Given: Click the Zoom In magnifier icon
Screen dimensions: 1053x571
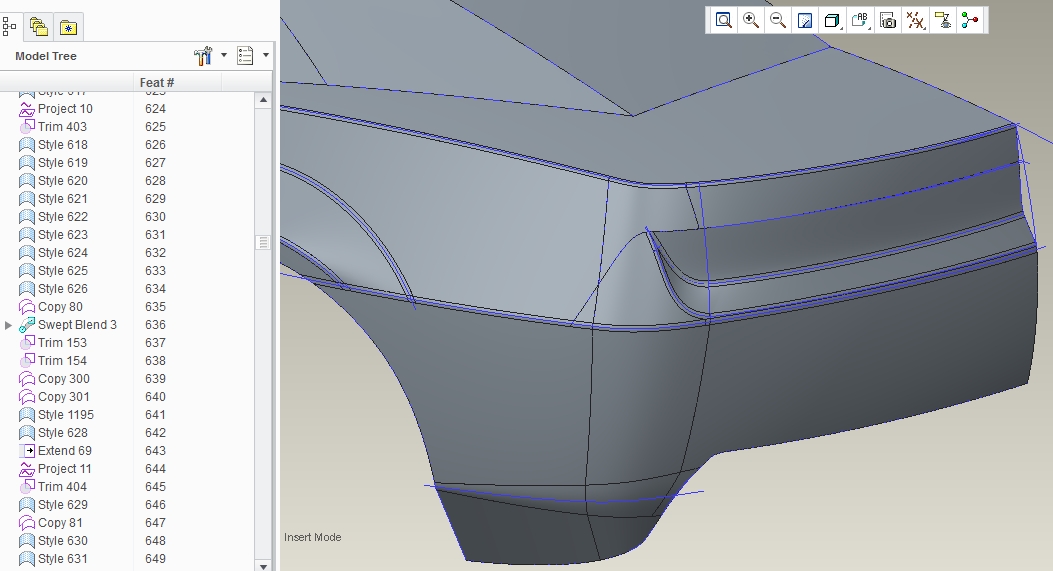Looking at the screenshot, I should (751, 20).
